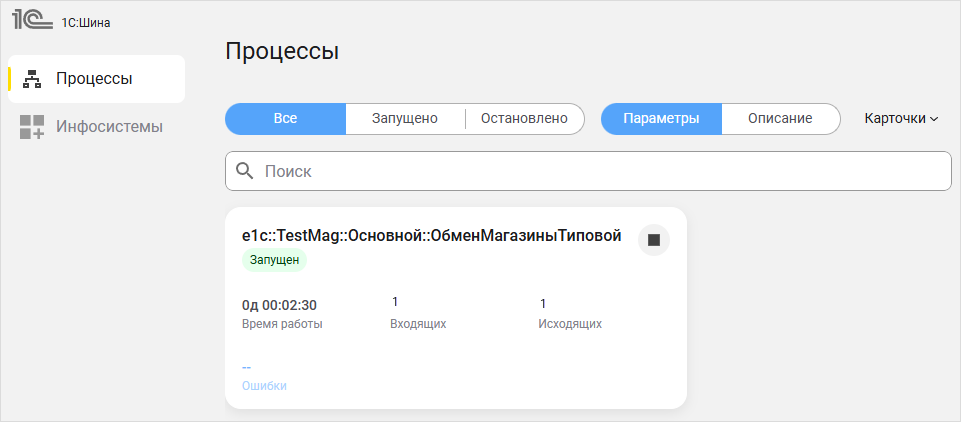Image resolution: width=961 pixels, height=422 pixels.
Task: Click the magnifier search icon
Action: [245, 172]
